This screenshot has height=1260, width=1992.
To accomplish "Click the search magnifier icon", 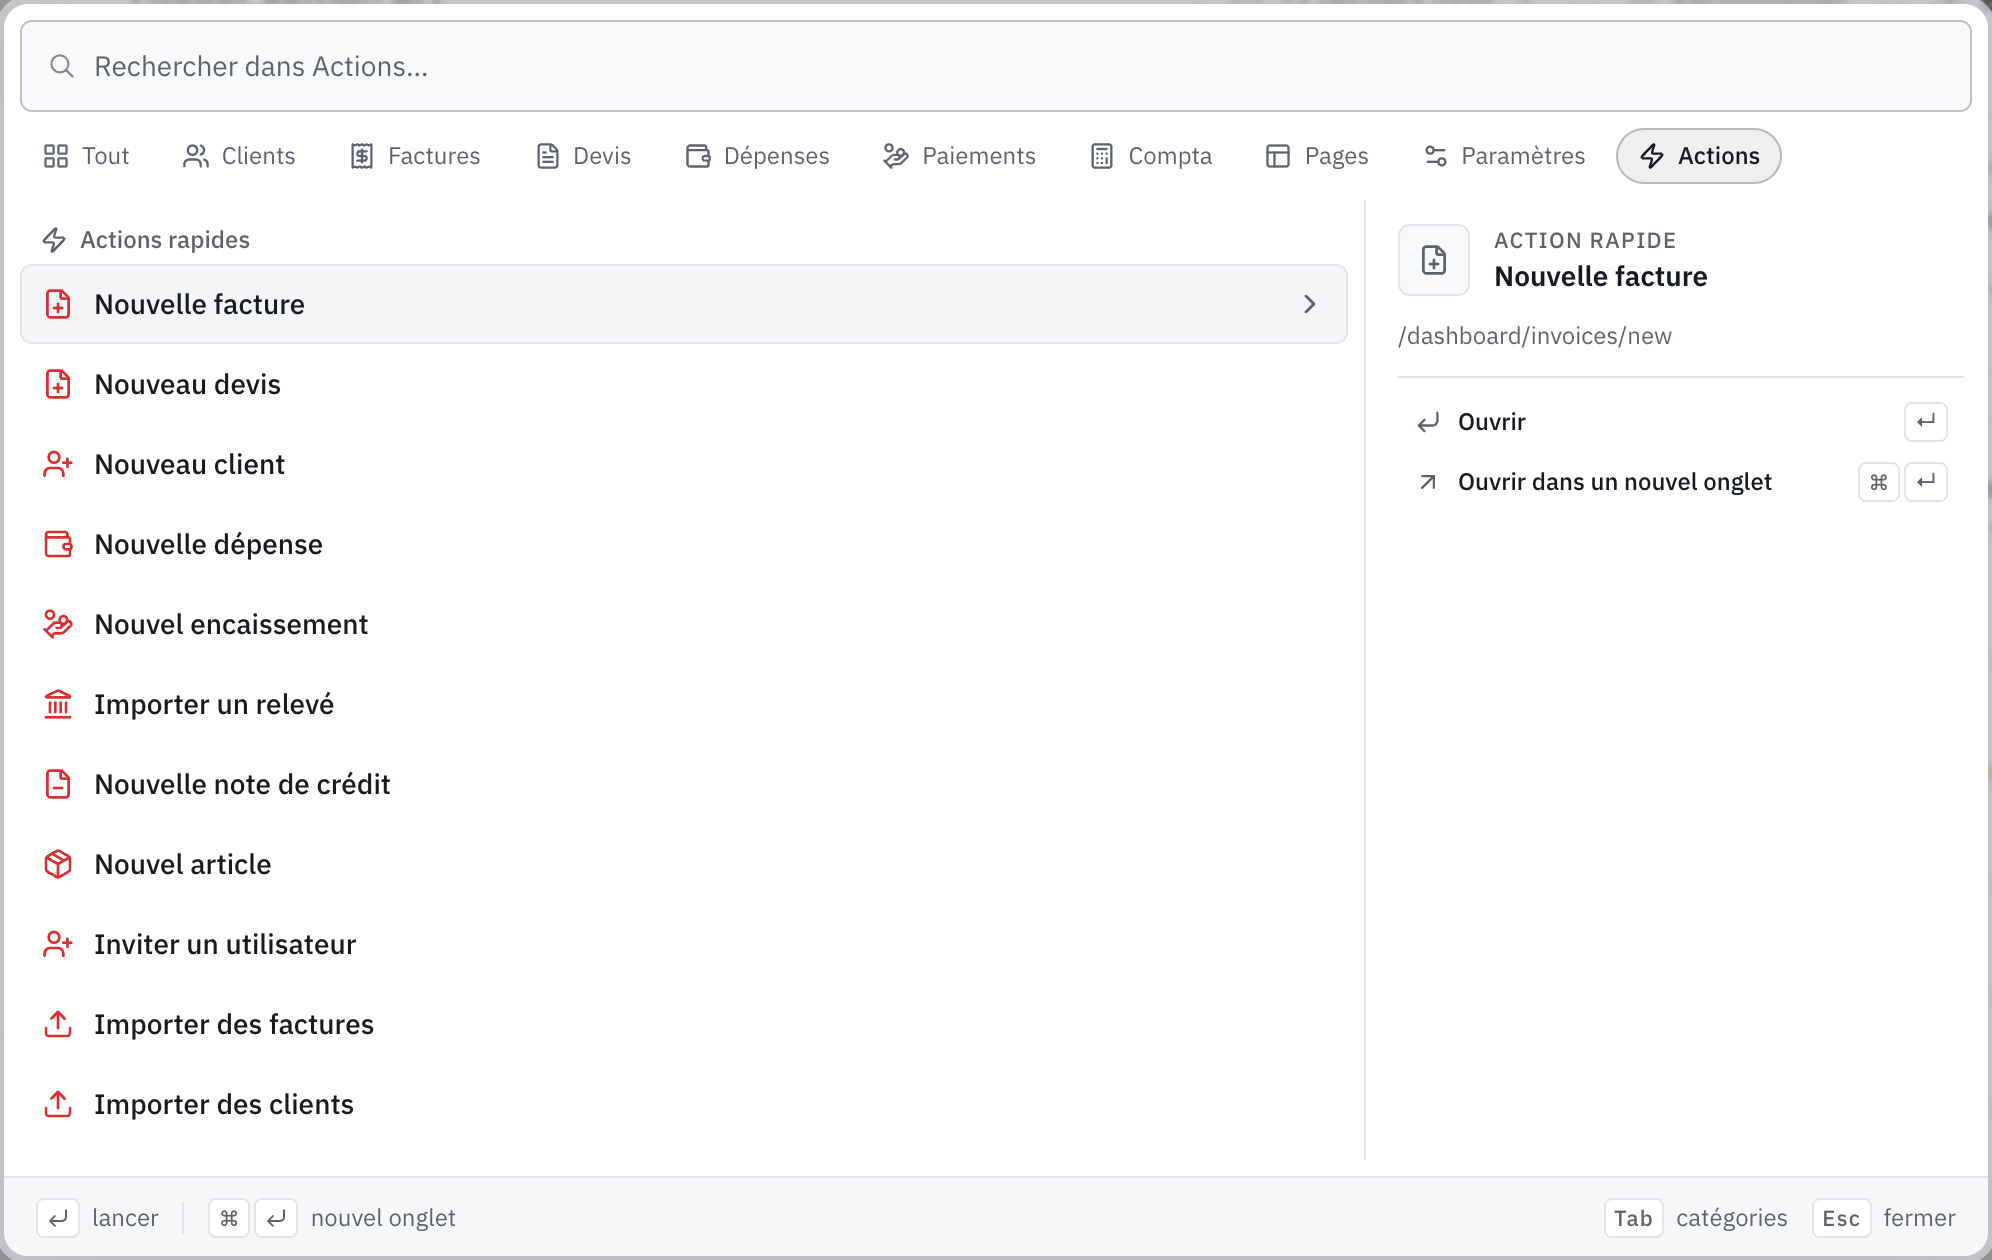I will pos(62,66).
